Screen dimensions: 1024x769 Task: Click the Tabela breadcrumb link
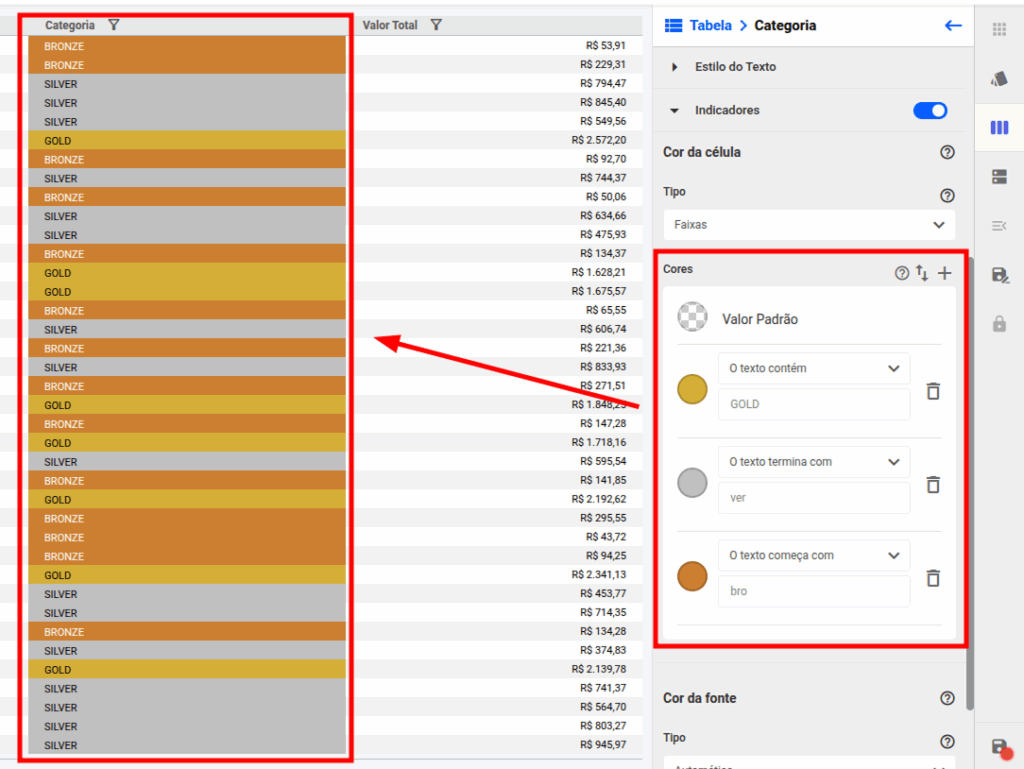click(x=710, y=26)
